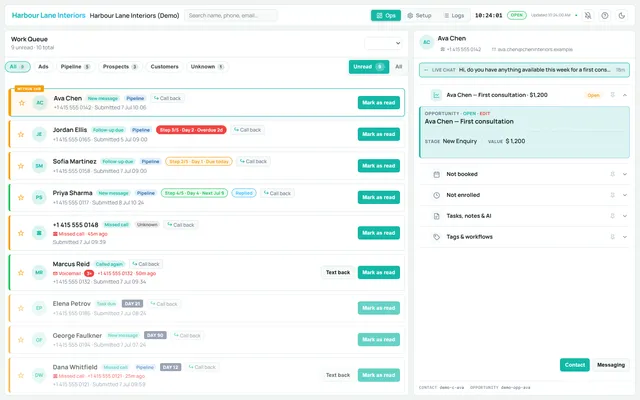Switch queue filter to Unread
The height and width of the screenshot is (400, 640).
[369, 67]
